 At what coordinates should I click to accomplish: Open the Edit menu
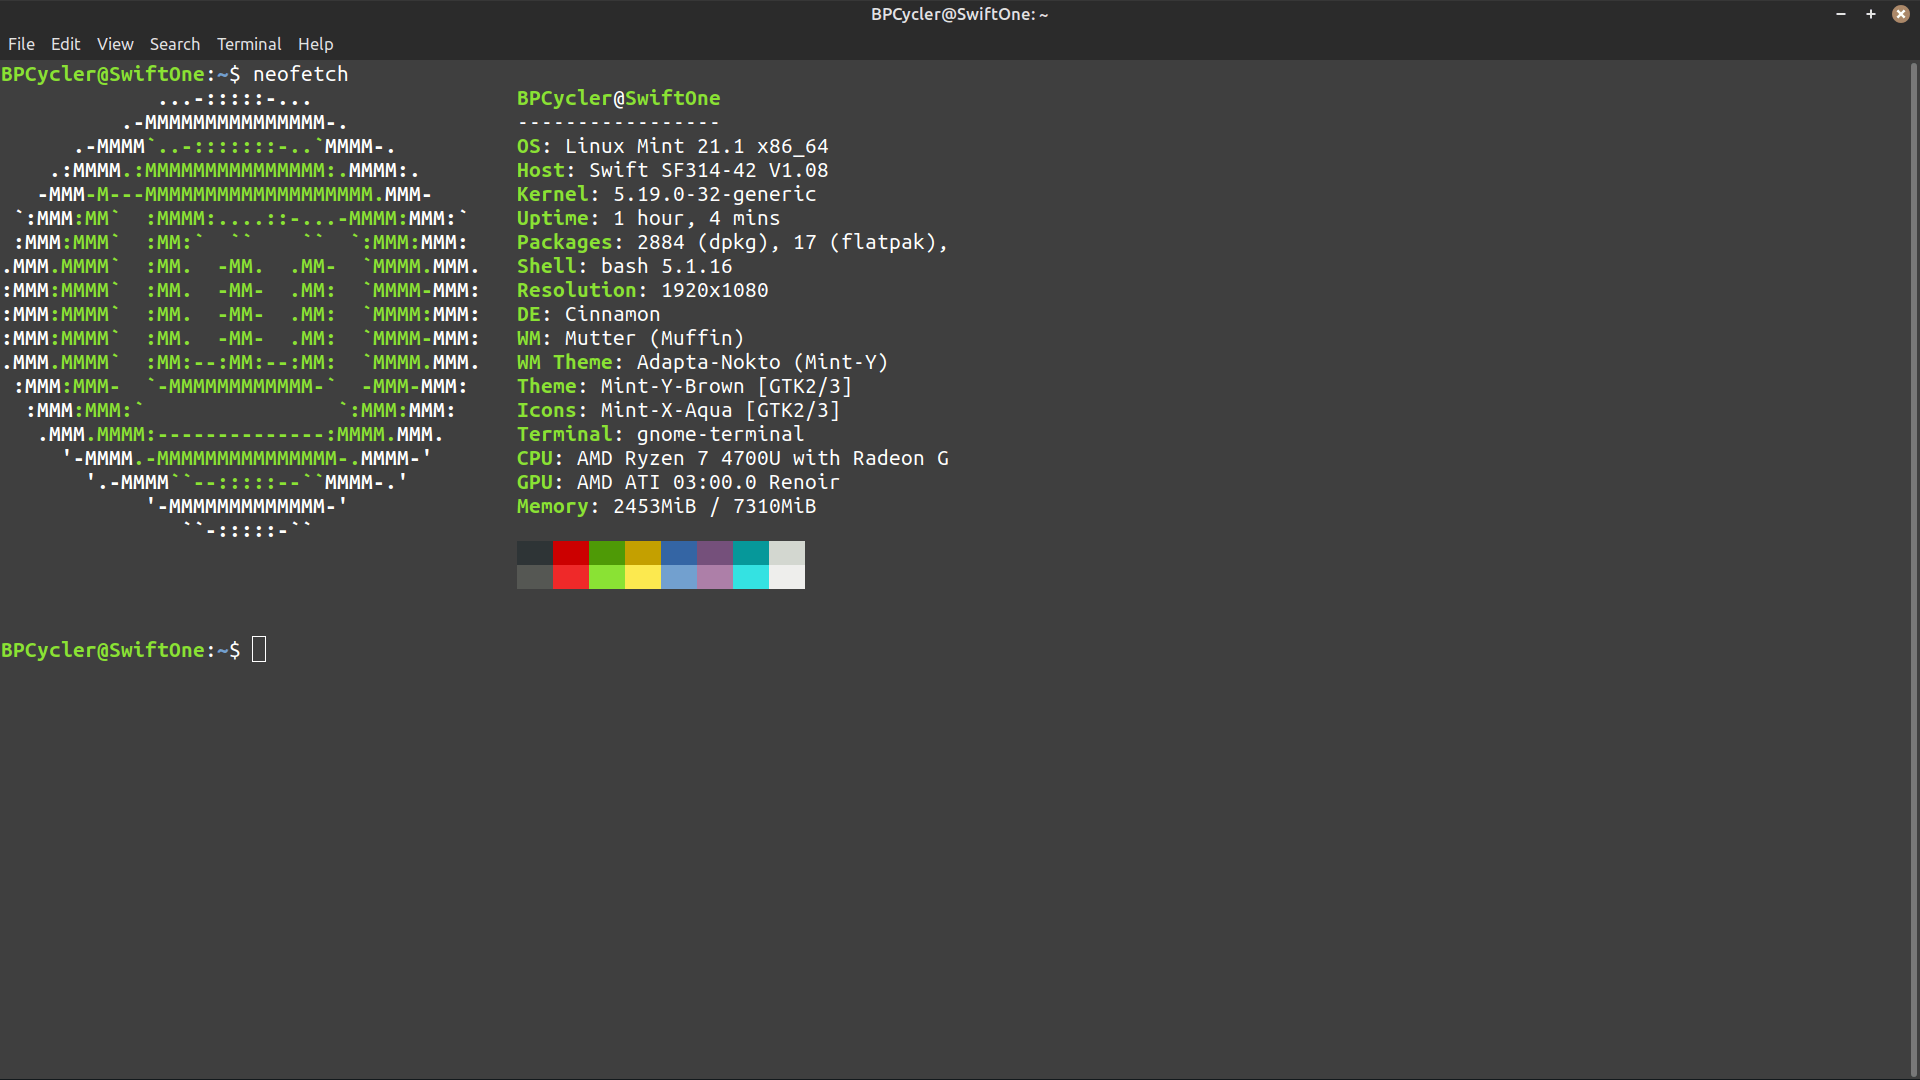65,44
